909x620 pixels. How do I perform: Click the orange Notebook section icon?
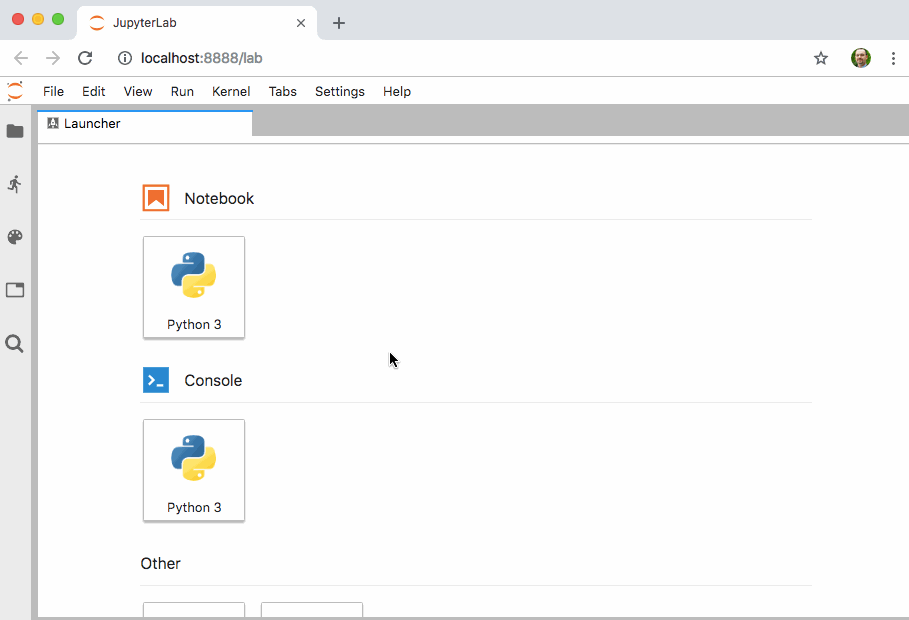click(x=156, y=198)
